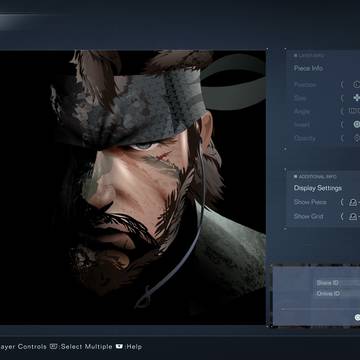Open Help from the bottom hint bar
This screenshot has height=360, width=360.
click(x=134, y=347)
